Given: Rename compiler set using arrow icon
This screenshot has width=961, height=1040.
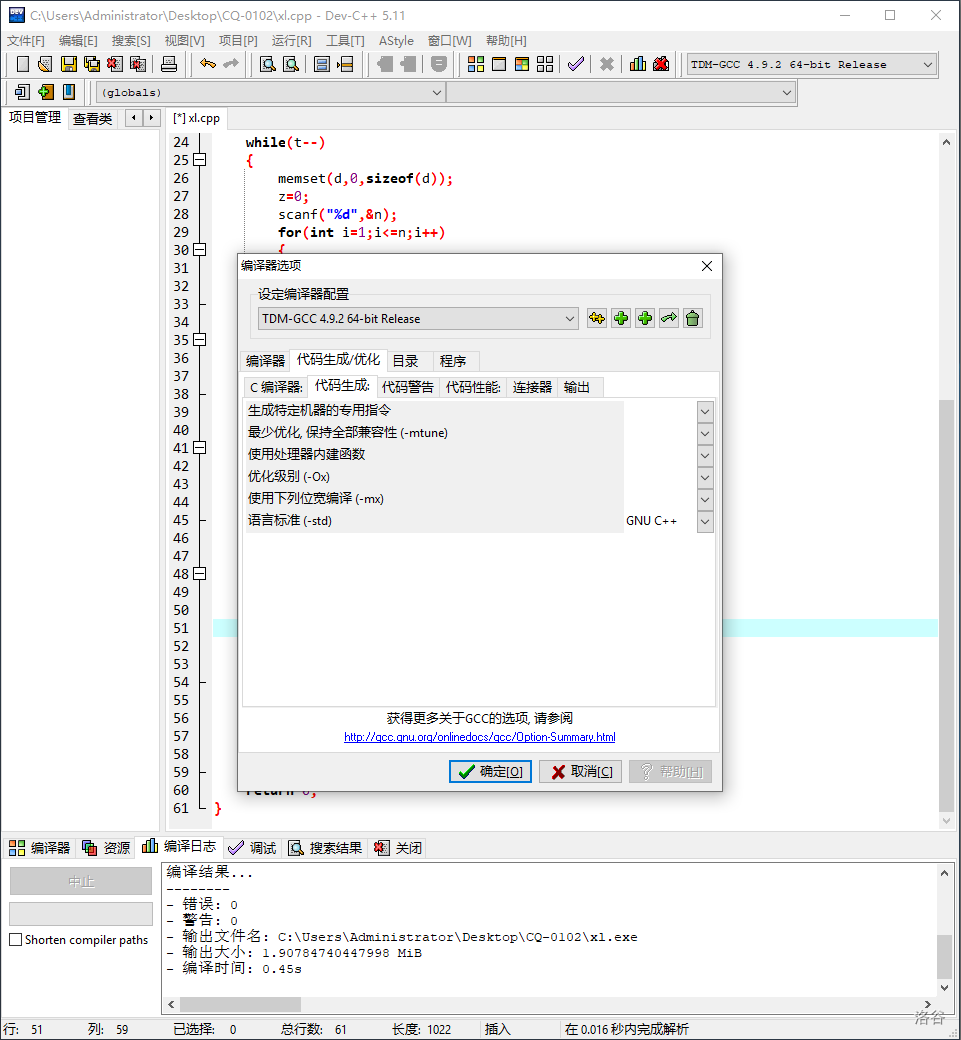Looking at the screenshot, I should pos(669,318).
